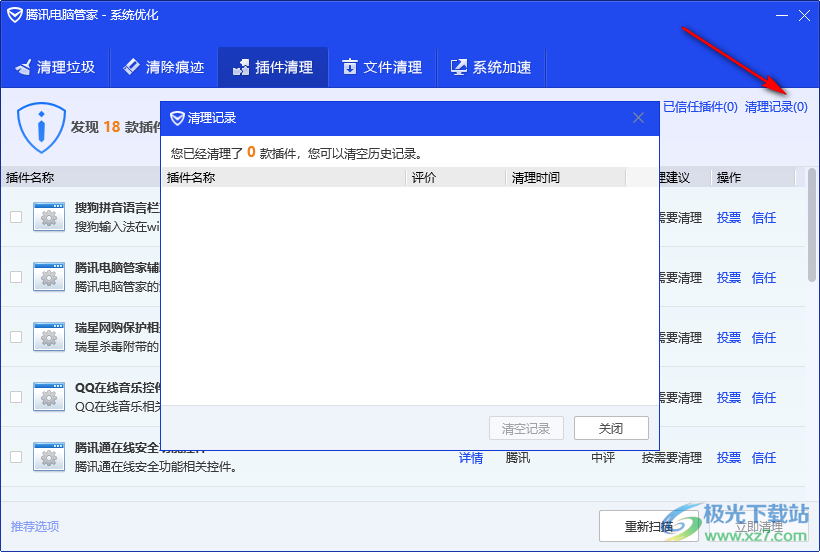Click 投票 for QQ在线音乐控件 row
The width and height of the screenshot is (820, 552).
pos(728,398)
